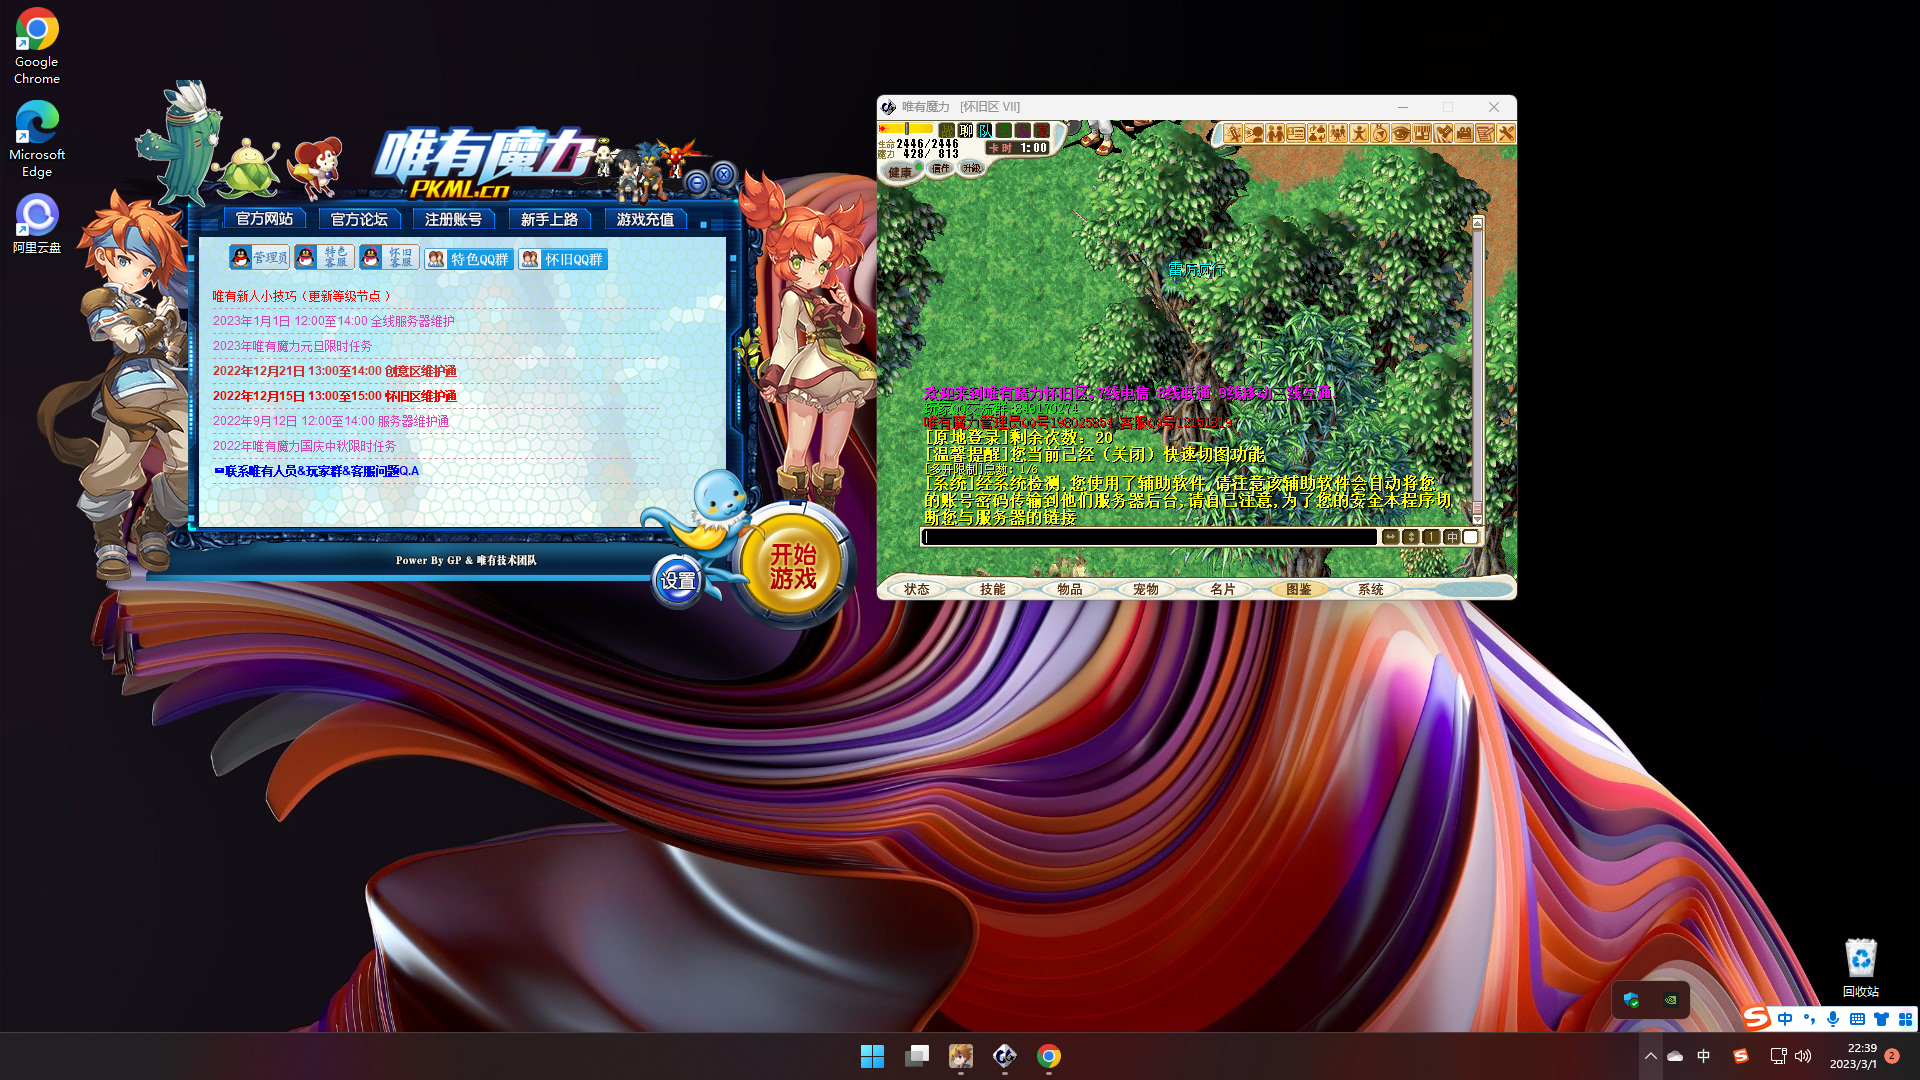Toggle the 家 family switch
This screenshot has width=1920, height=1080.
tap(1042, 130)
